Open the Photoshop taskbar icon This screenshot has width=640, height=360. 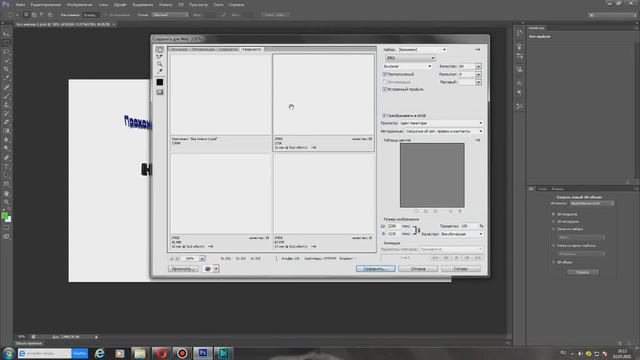[x=203, y=353]
